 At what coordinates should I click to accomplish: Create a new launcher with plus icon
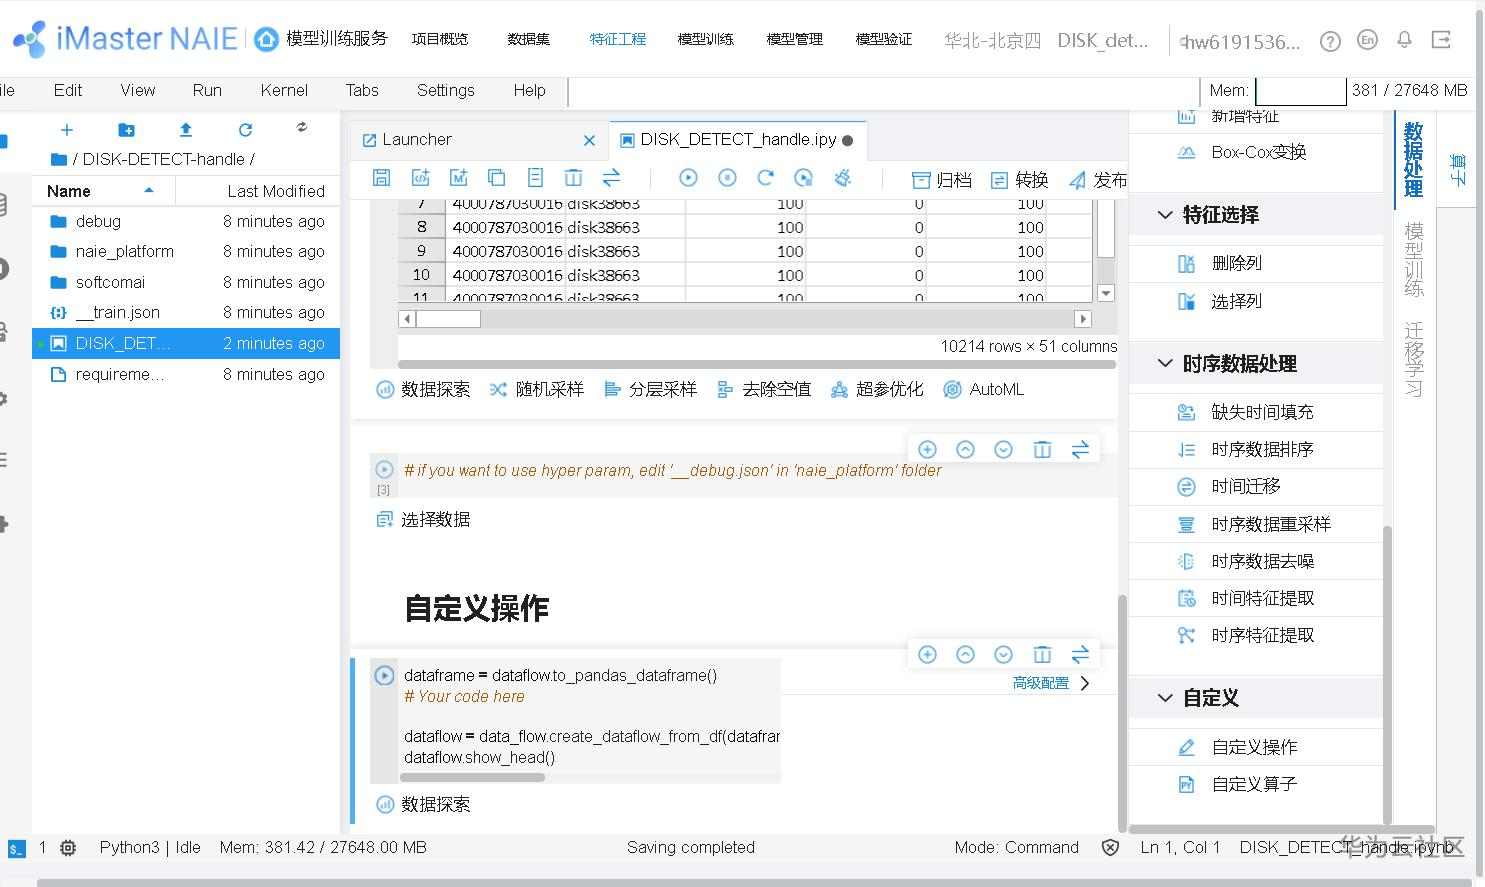[x=67, y=130]
